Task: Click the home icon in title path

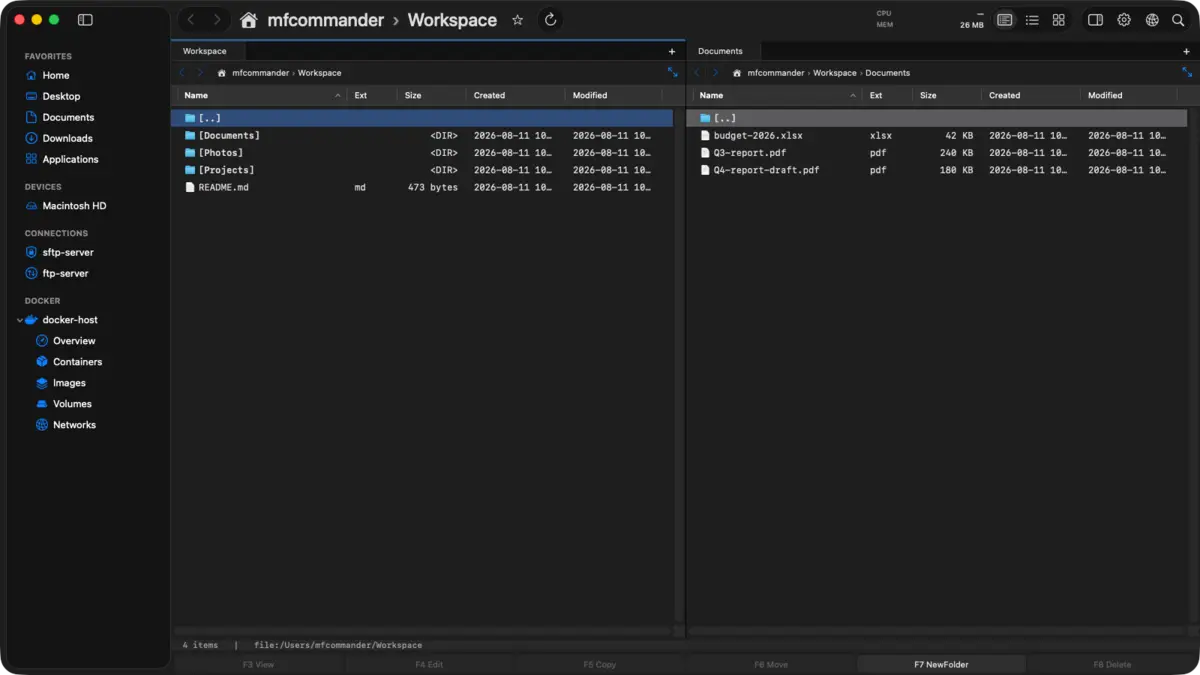Action: pos(249,20)
